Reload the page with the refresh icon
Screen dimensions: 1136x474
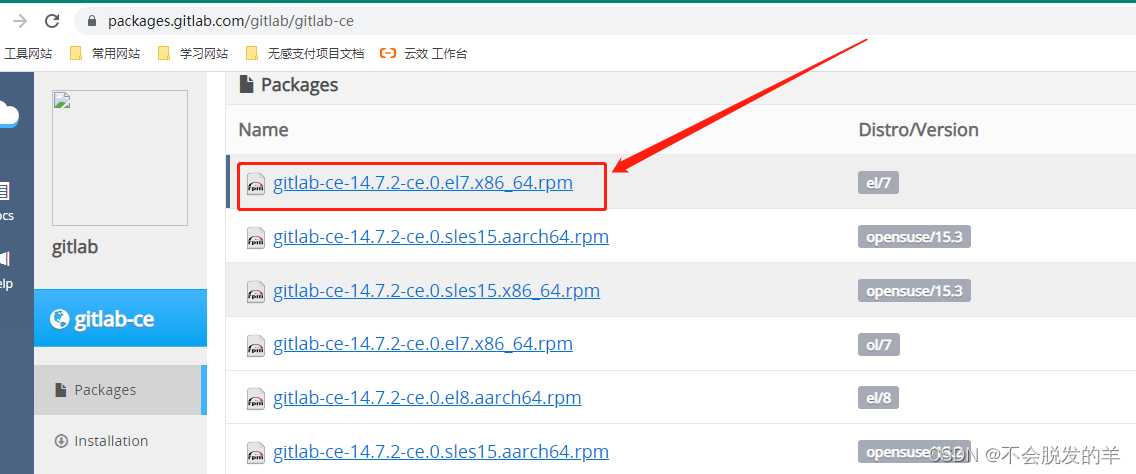click(52, 21)
